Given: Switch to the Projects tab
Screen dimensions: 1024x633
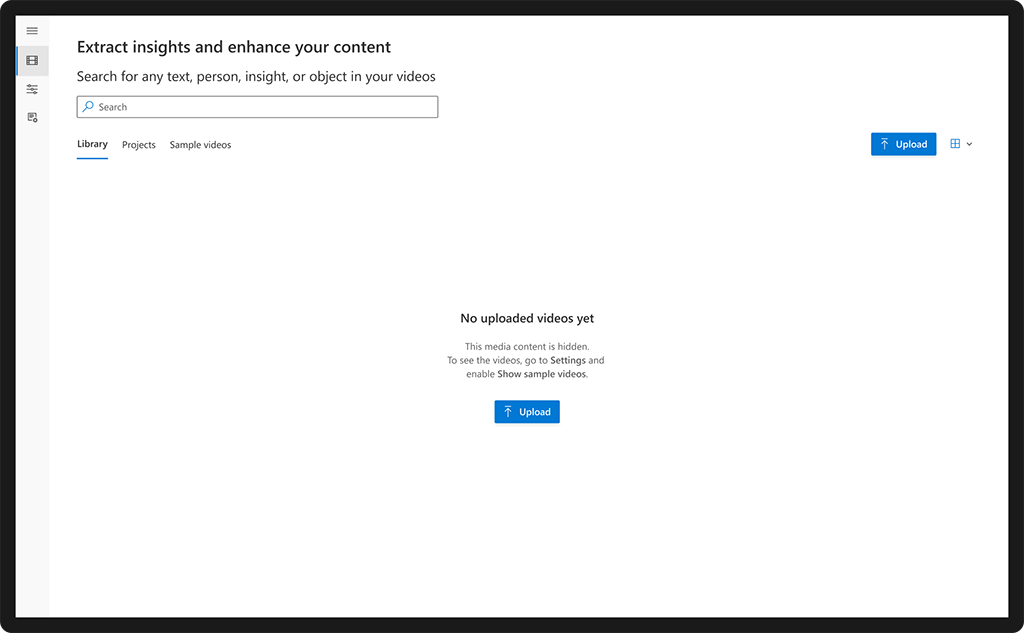Looking at the screenshot, I should tap(138, 145).
